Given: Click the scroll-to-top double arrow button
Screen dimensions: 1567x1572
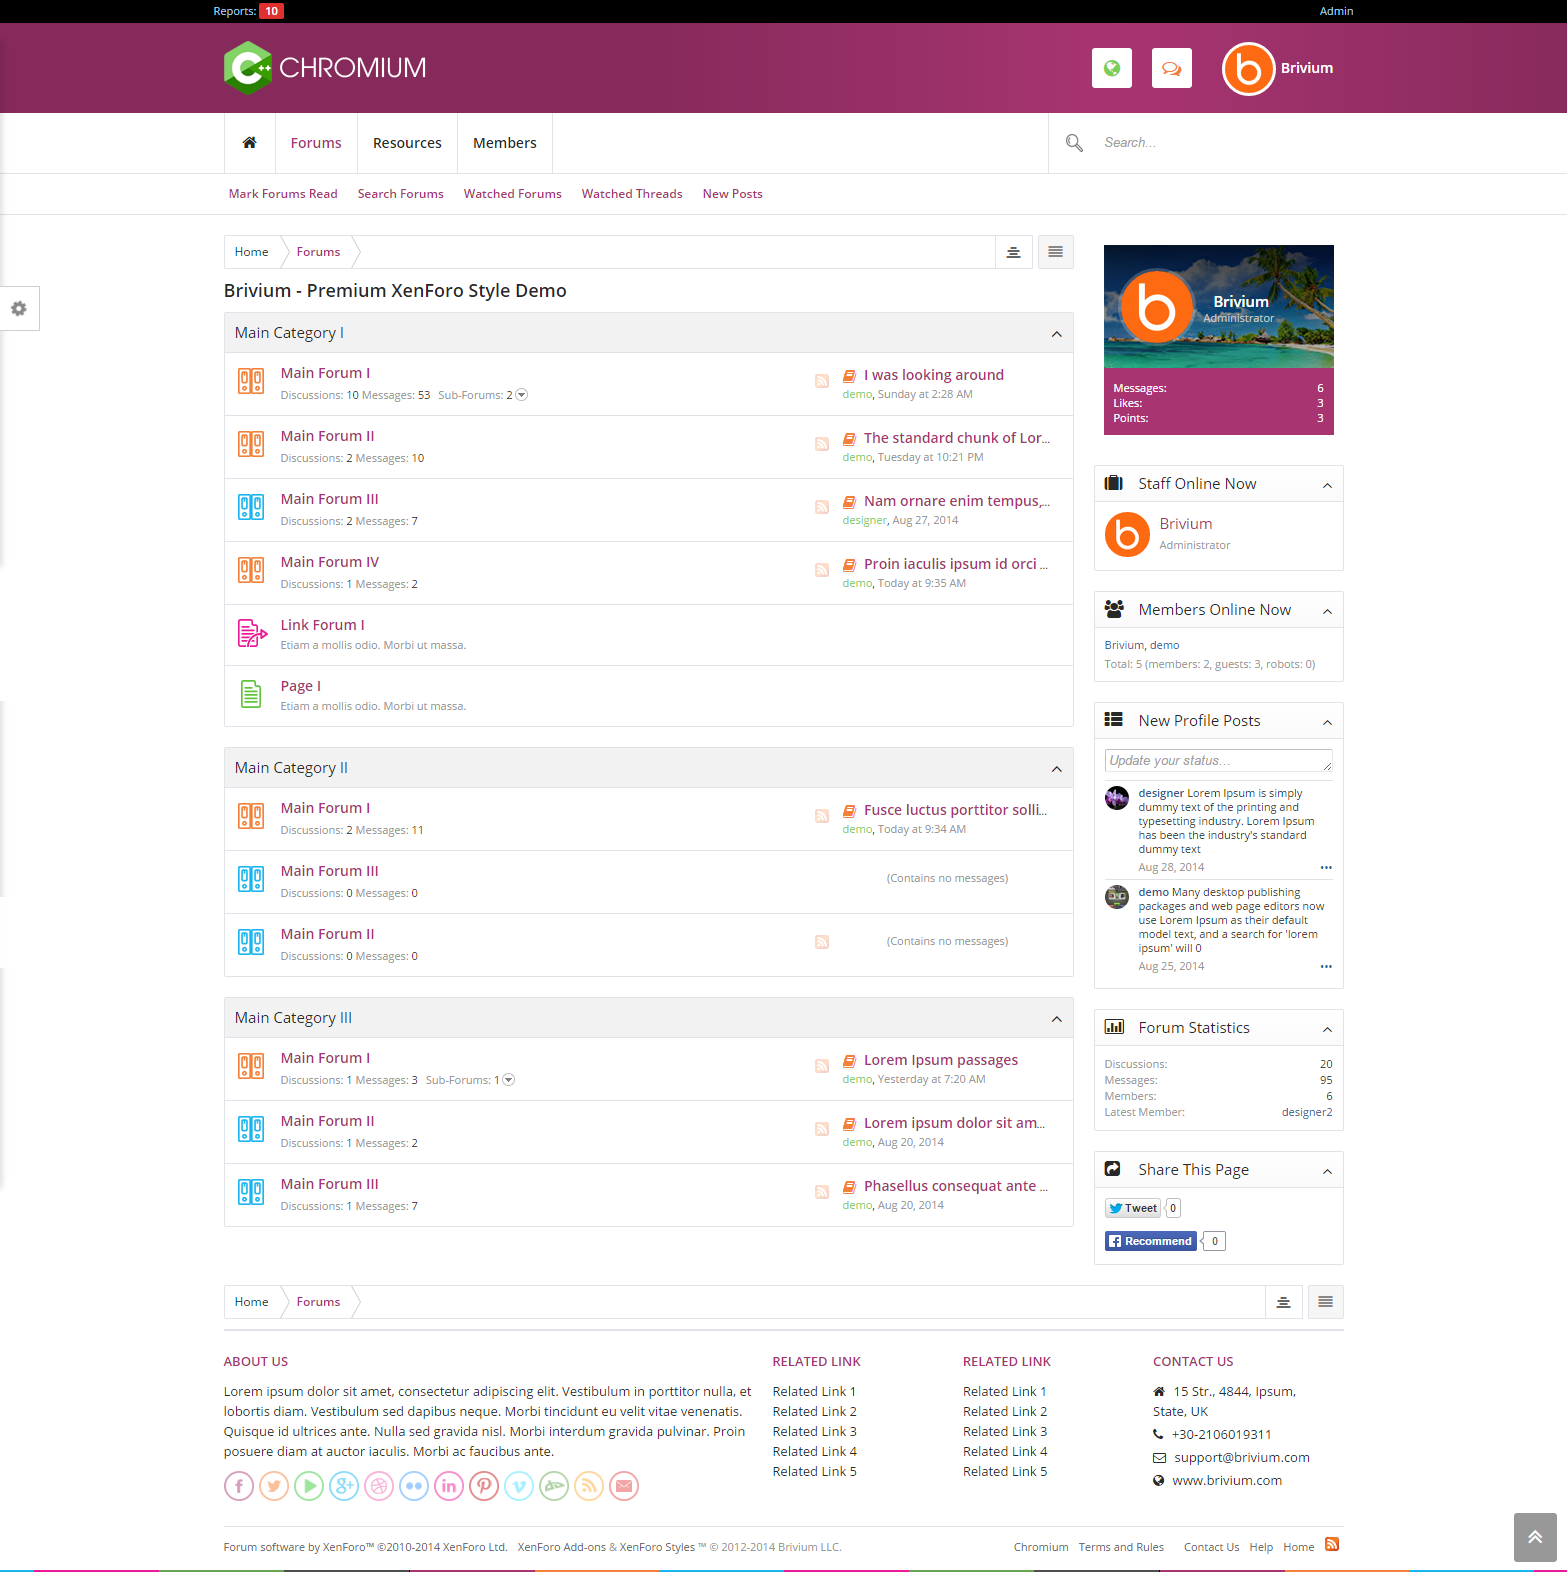Looking at the screenshot, I should point(1534,1537).
